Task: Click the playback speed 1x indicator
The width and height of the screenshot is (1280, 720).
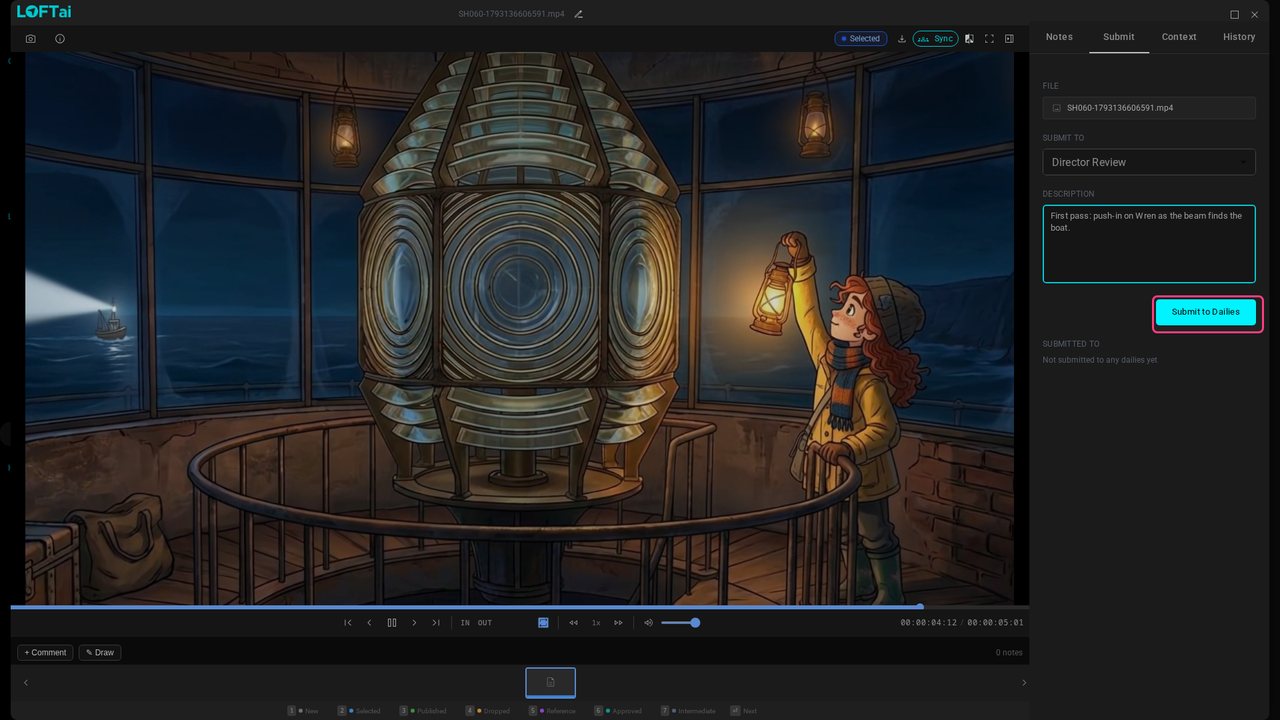Action: click(596, 623)
